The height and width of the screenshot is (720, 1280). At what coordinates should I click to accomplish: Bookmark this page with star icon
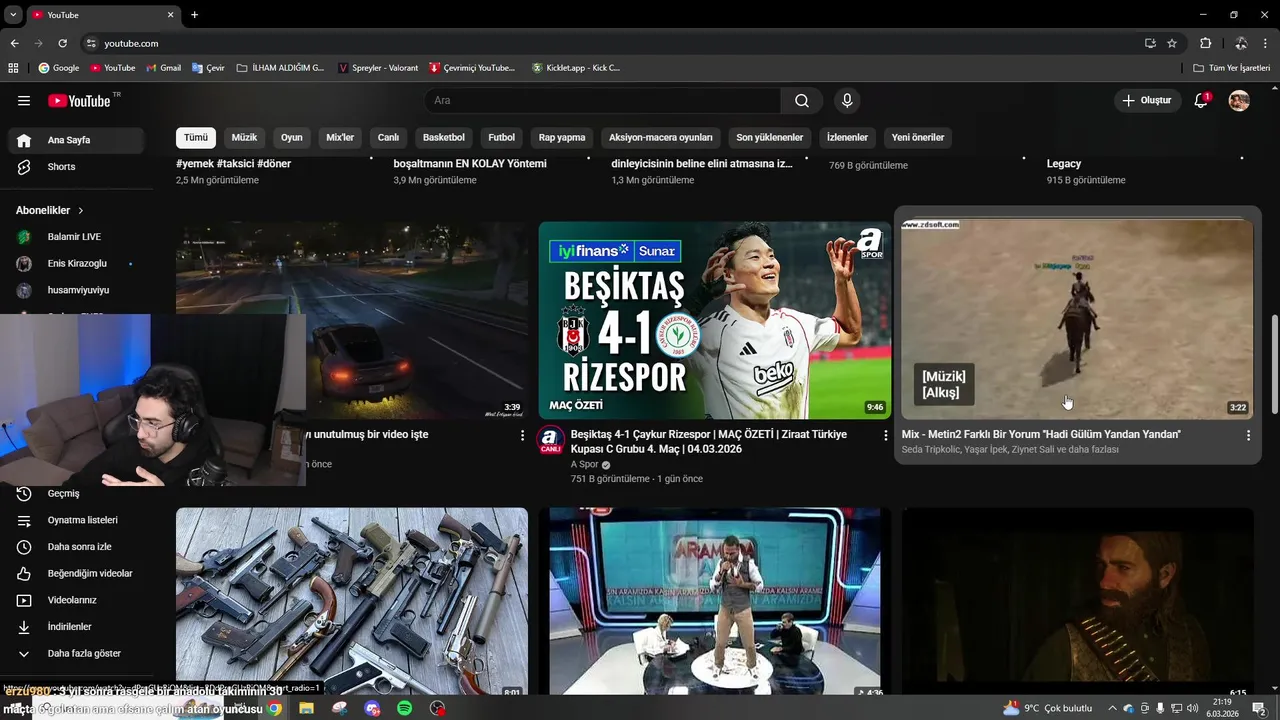[1172, 43]
